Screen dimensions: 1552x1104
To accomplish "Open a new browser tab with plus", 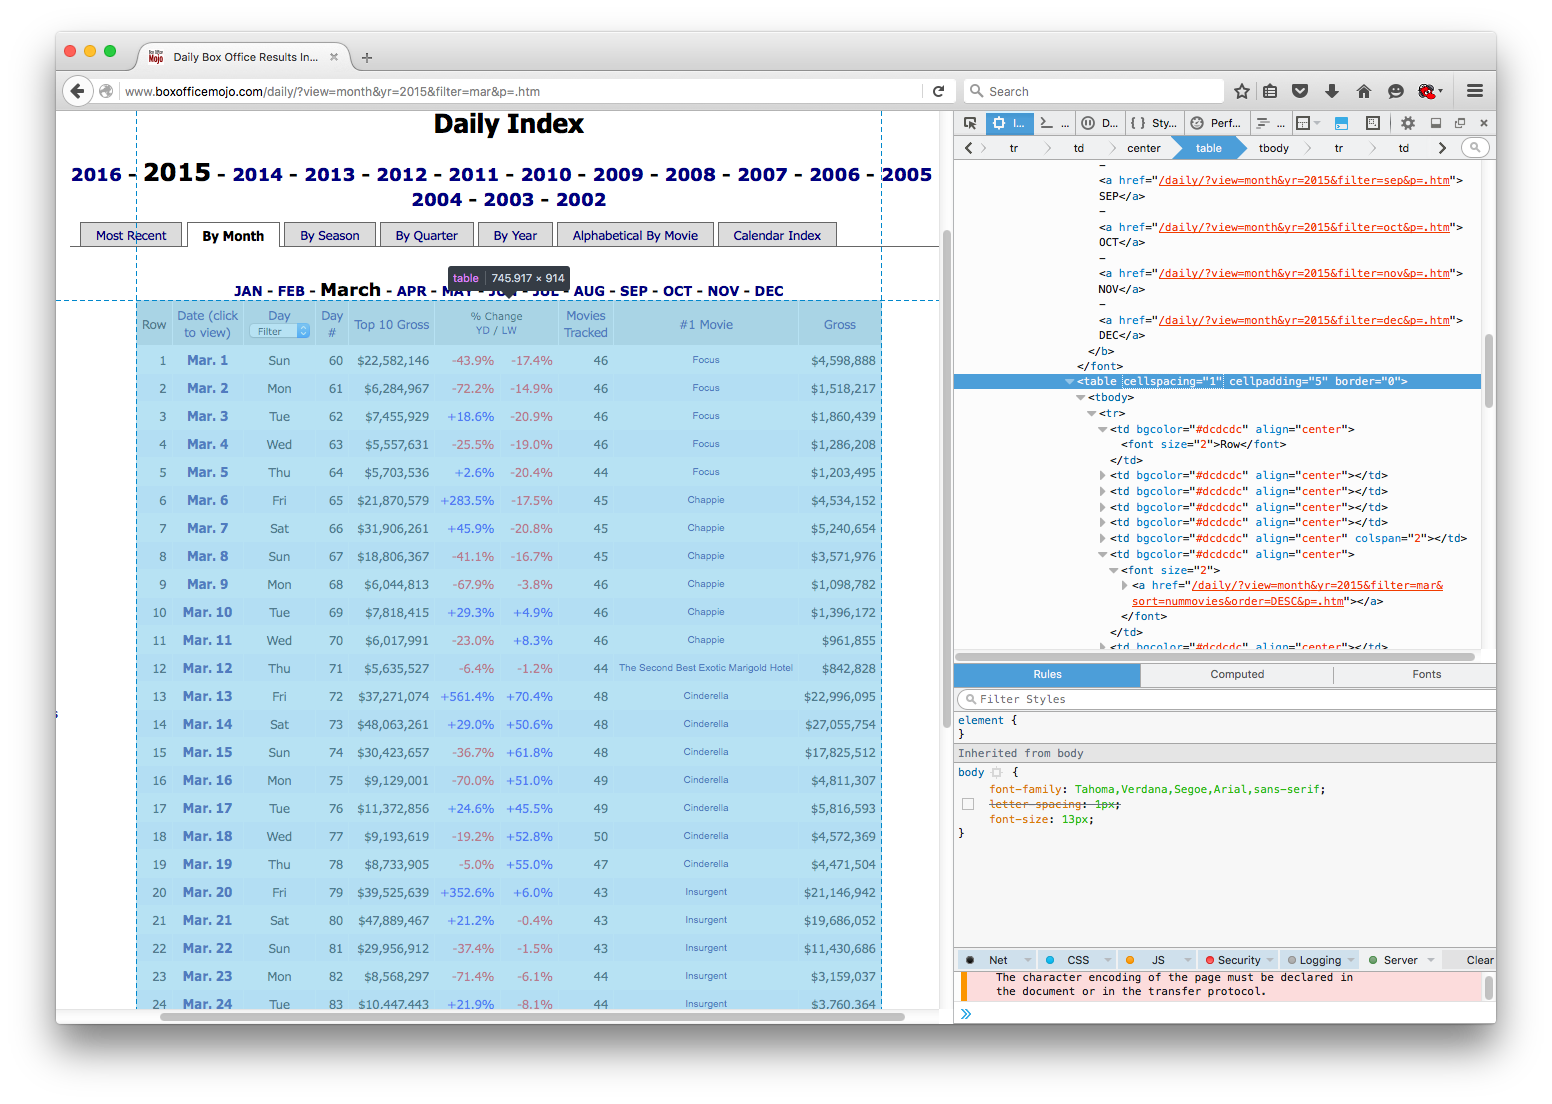I will click(367, 58).
